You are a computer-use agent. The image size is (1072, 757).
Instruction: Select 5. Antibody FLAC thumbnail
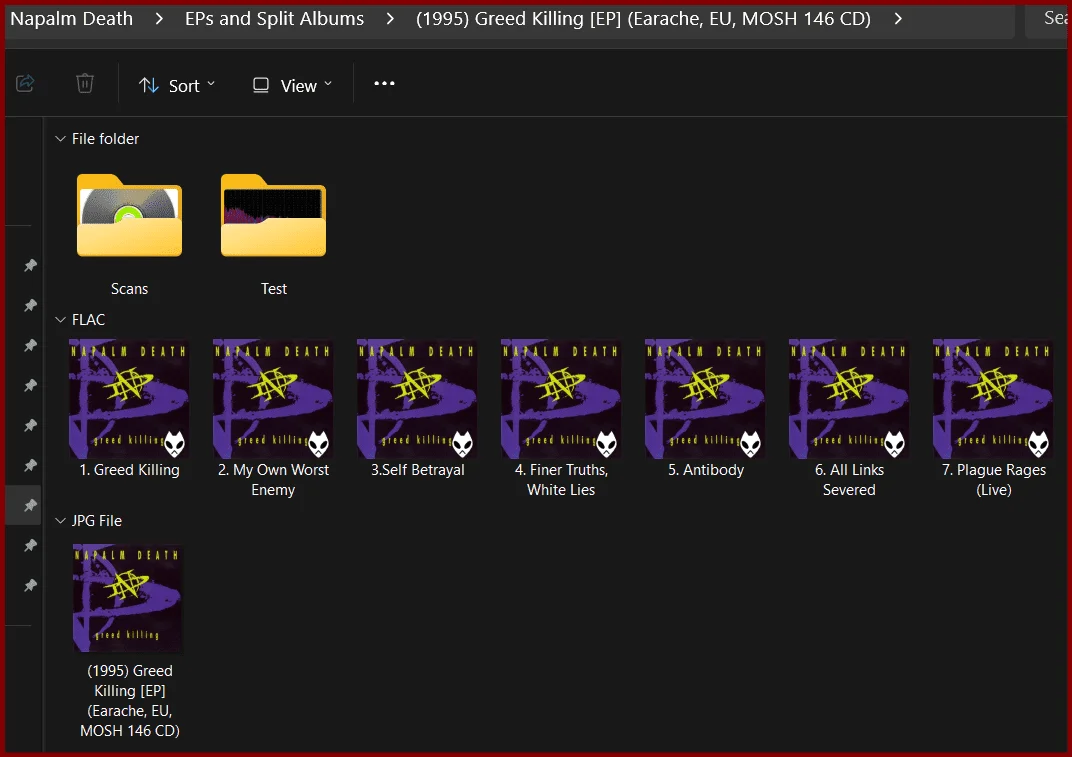pyautogui.click(x=705, y=399)
